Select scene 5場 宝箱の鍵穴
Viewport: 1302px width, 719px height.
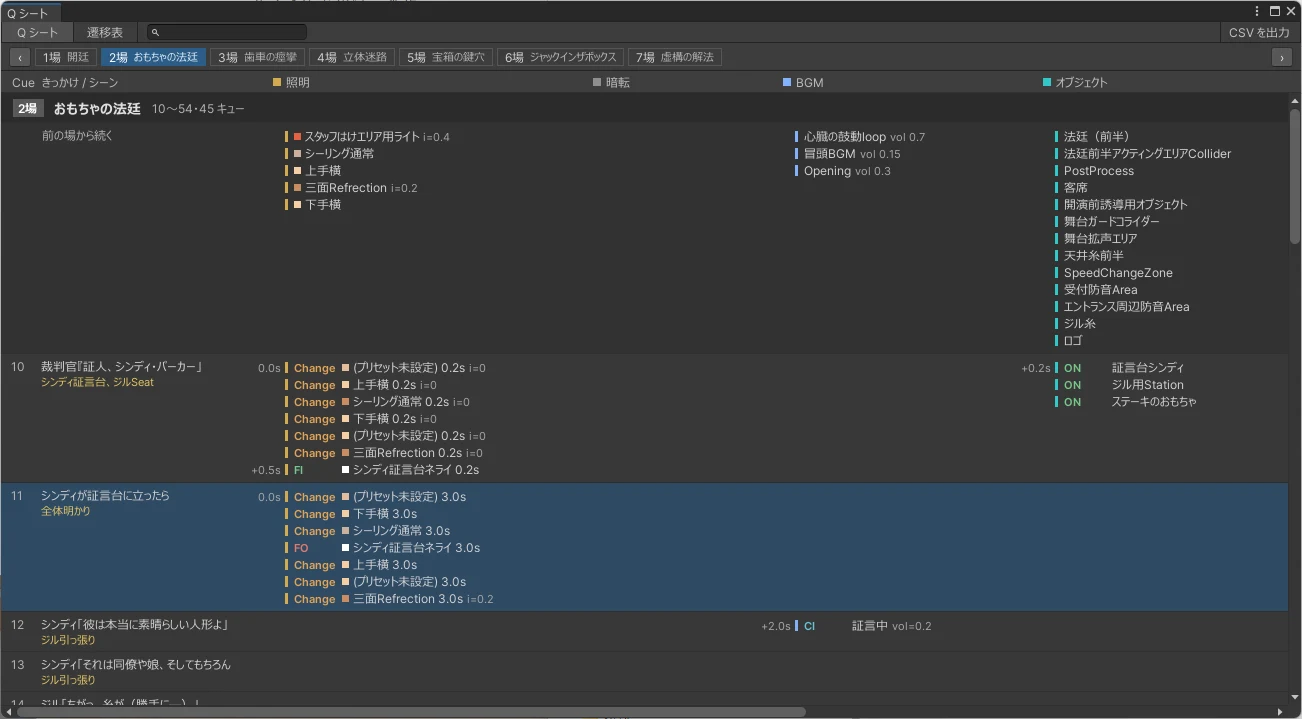pos(446,57)
